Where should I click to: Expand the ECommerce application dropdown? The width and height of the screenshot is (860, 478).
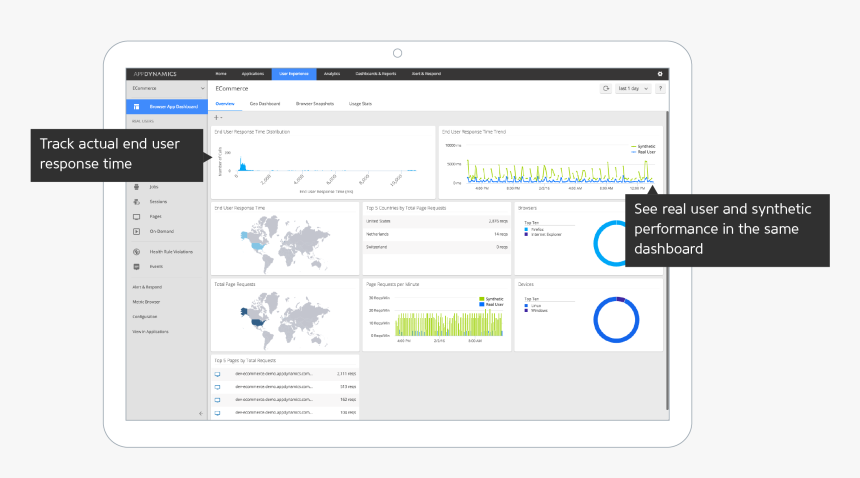tap(202, 89)
